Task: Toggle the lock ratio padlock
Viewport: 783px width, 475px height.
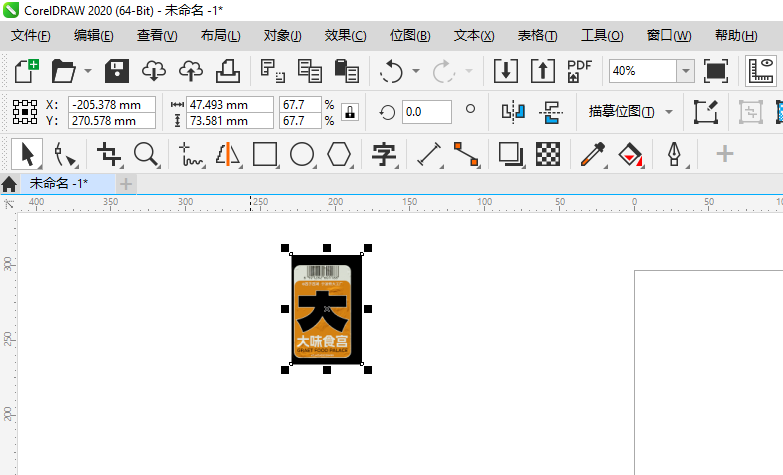Action: coord(350,112)
